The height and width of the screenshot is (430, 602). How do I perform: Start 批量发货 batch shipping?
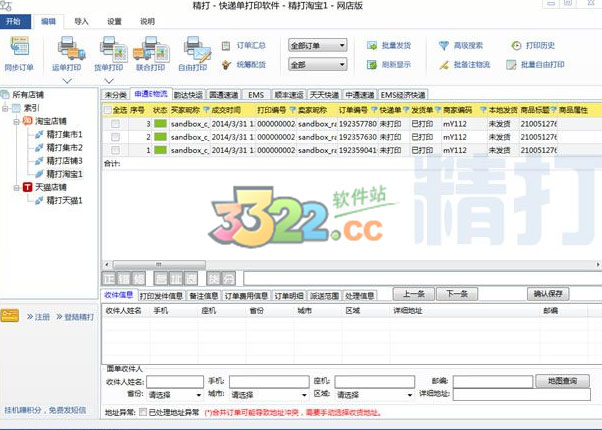(389, 46)
